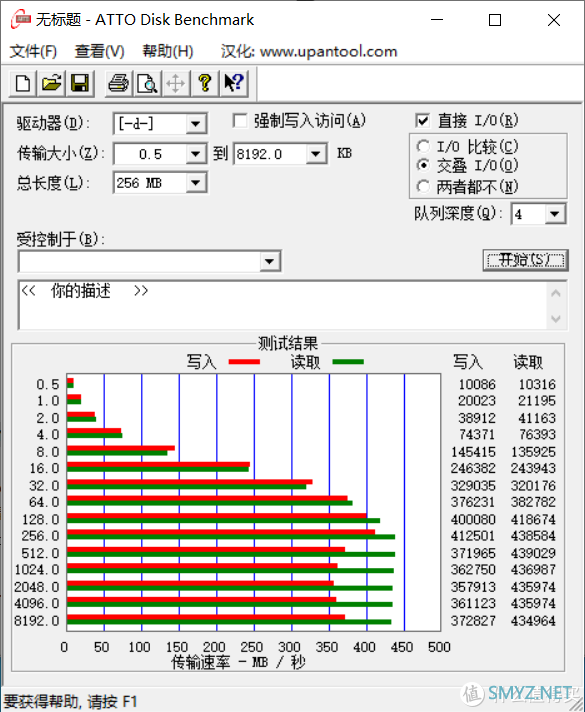
Task: Maximize the ATTO Disk Benchmark window
Action: (x=495, y=20)
